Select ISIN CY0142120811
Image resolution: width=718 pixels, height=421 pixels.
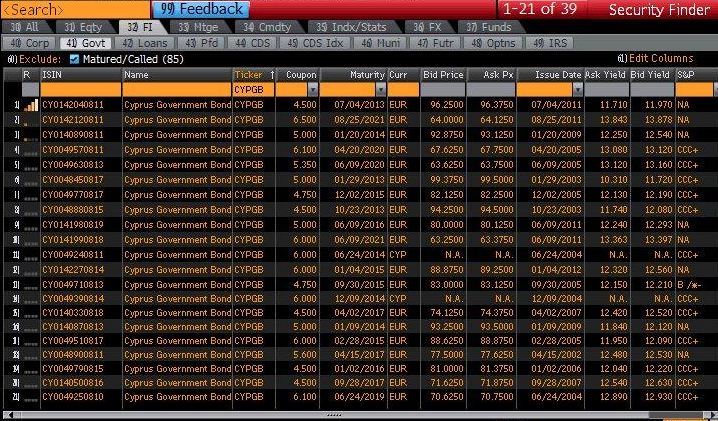pyautogui.click(x=73, y=120)
